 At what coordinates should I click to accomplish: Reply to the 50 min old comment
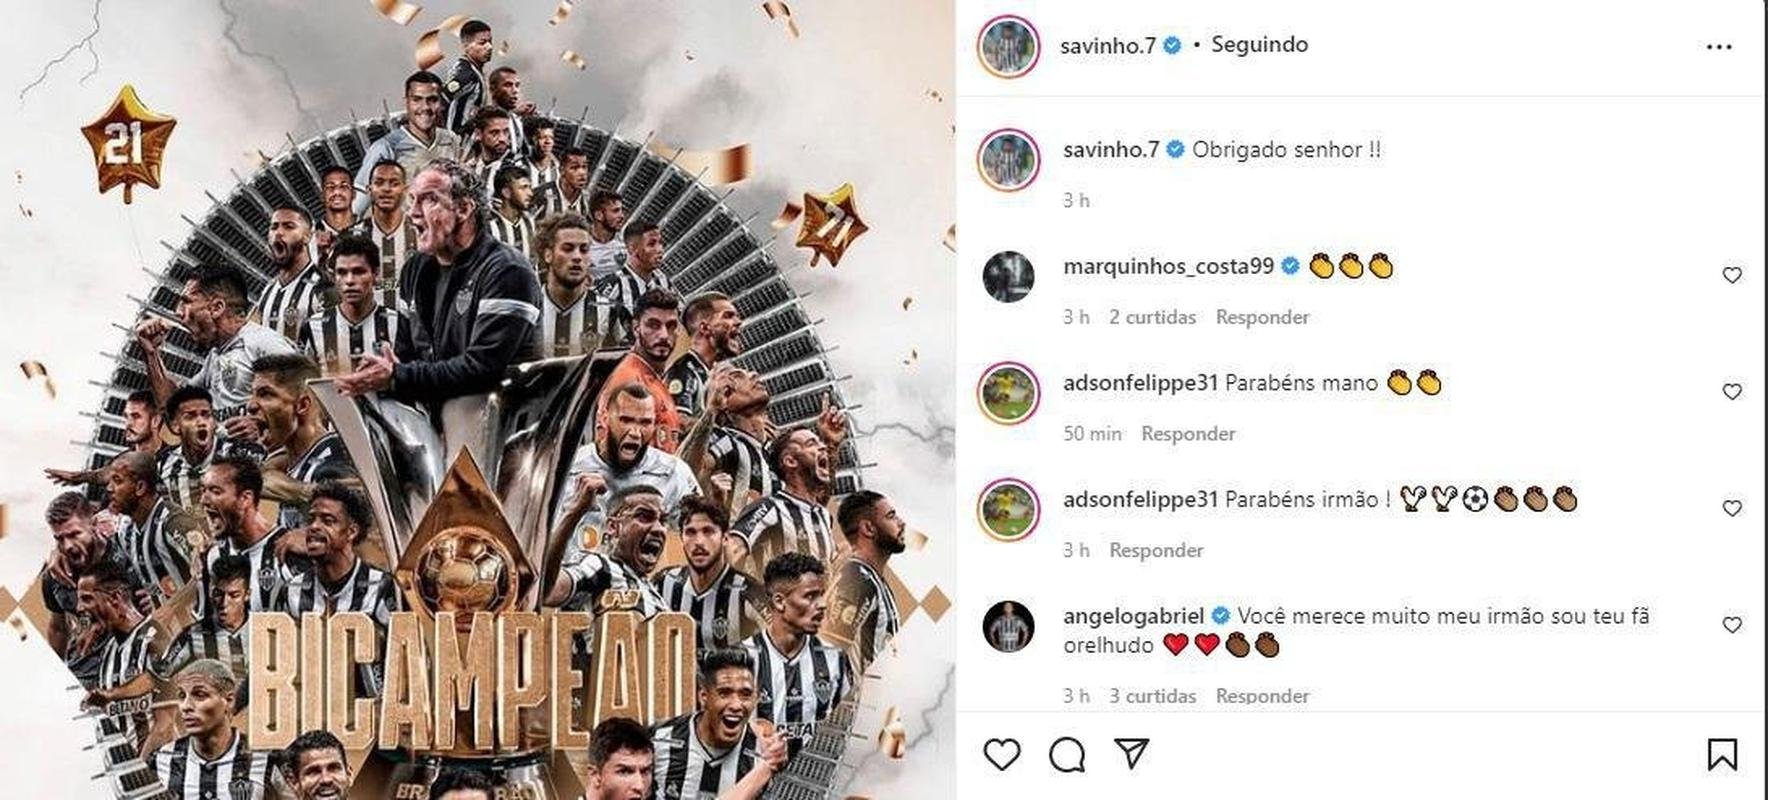pos(1188,433)
